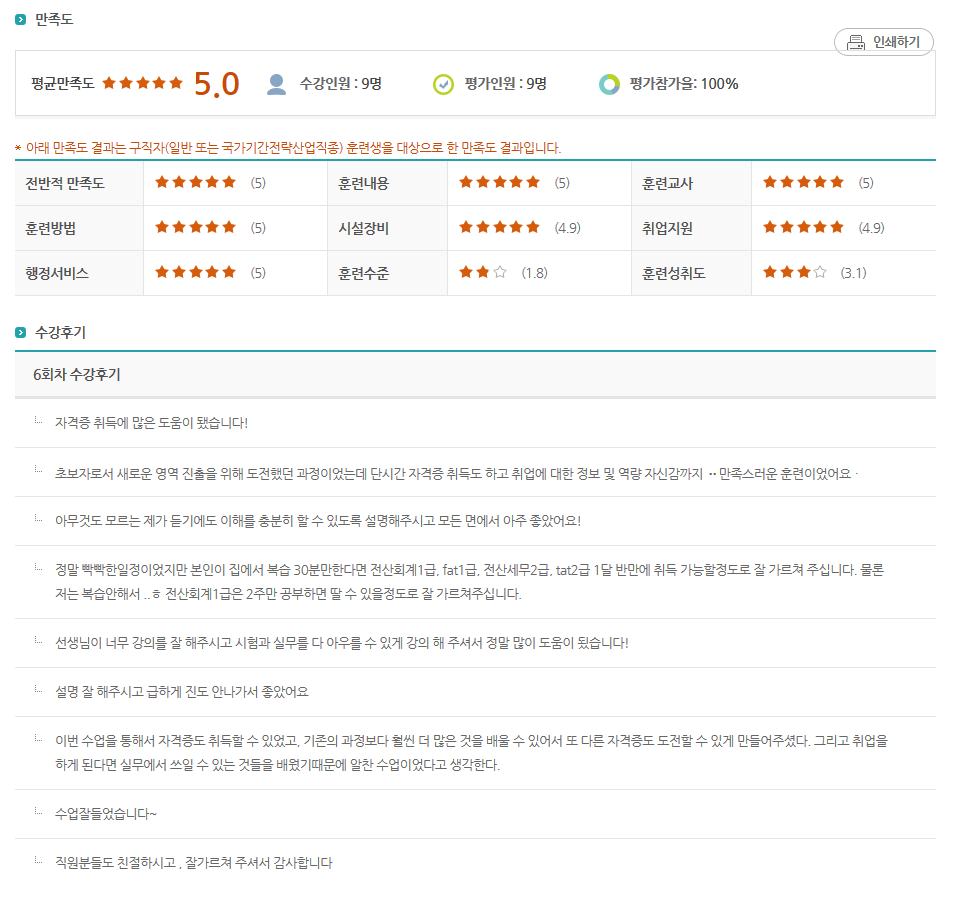Viewport: 955px width, 899px height.
Task: Click the large 5.0 average score
Action: tap(216, 84)
